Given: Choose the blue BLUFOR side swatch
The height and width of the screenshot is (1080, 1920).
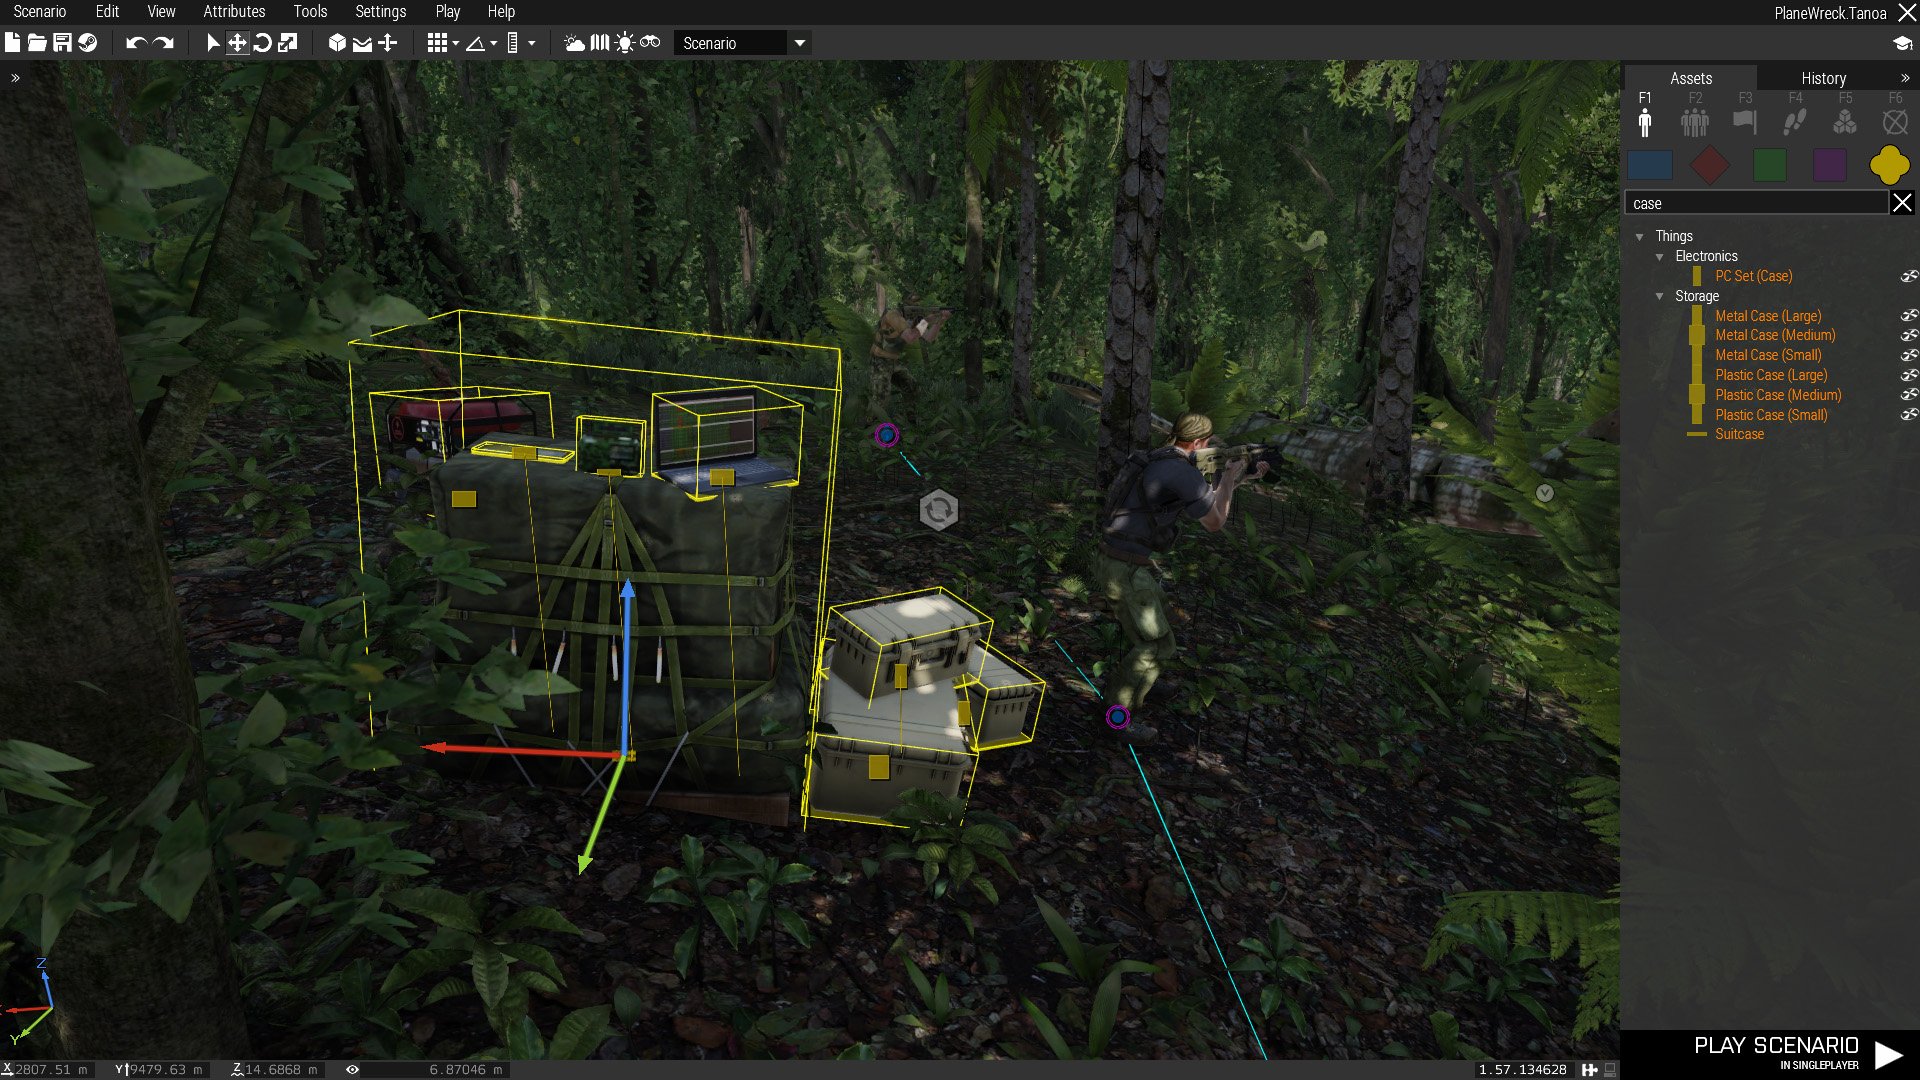Looking at the screenshot, I should point(1650,165).
